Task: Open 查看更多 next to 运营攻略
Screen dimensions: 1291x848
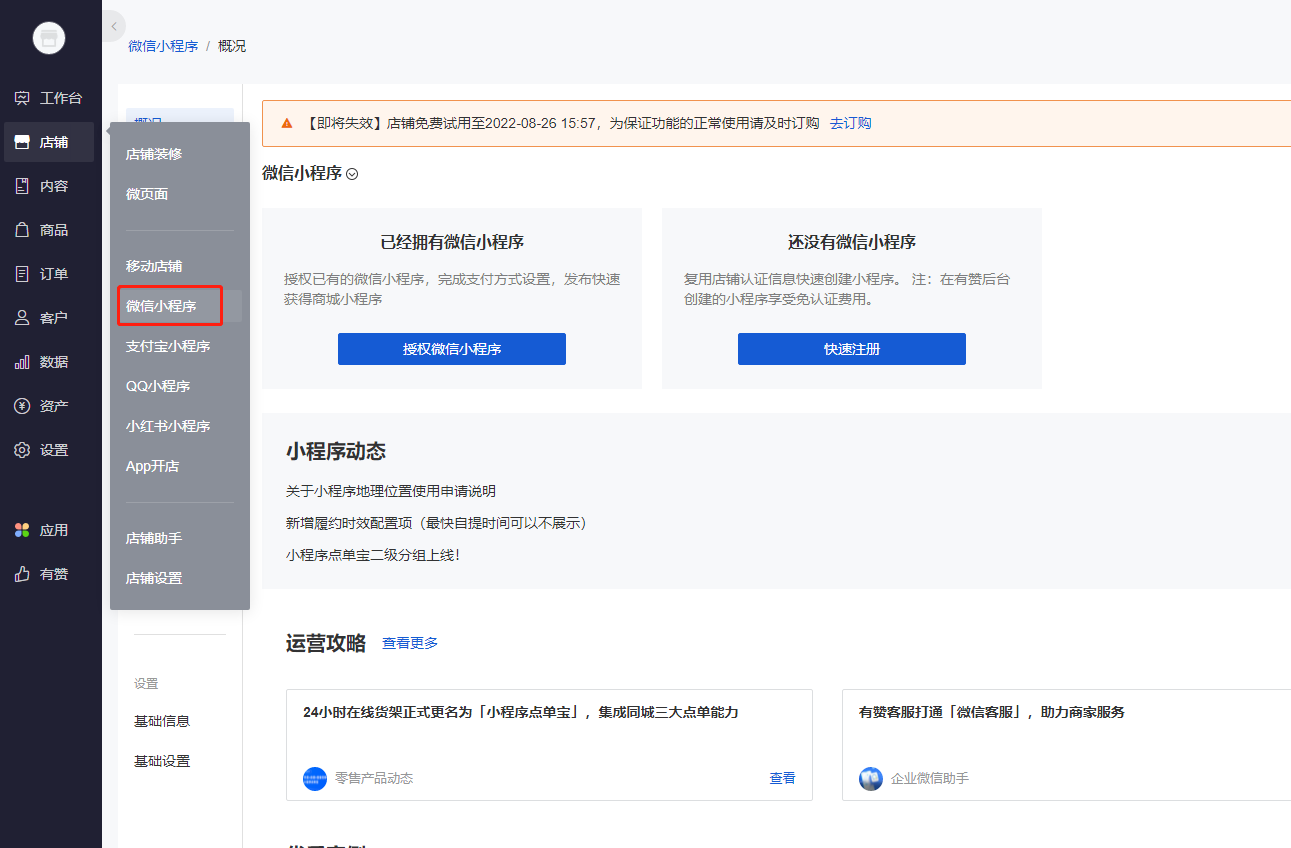Action: point(410,643)
